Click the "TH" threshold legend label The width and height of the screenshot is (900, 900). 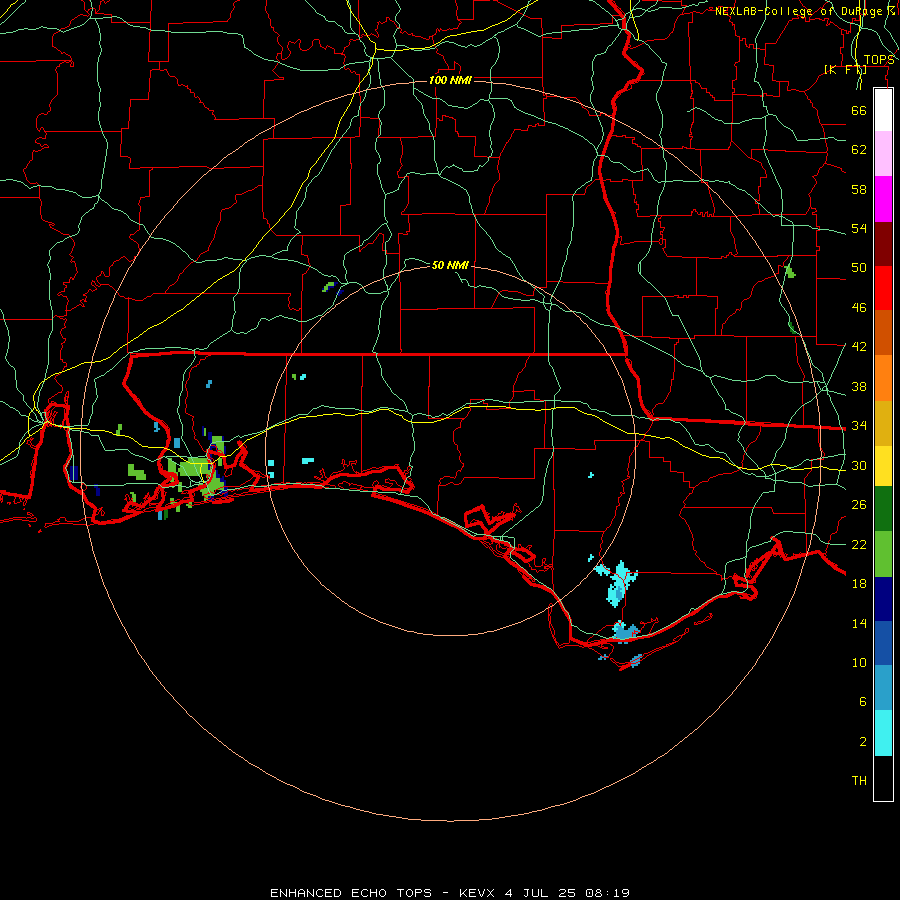(x=859, y=781)
